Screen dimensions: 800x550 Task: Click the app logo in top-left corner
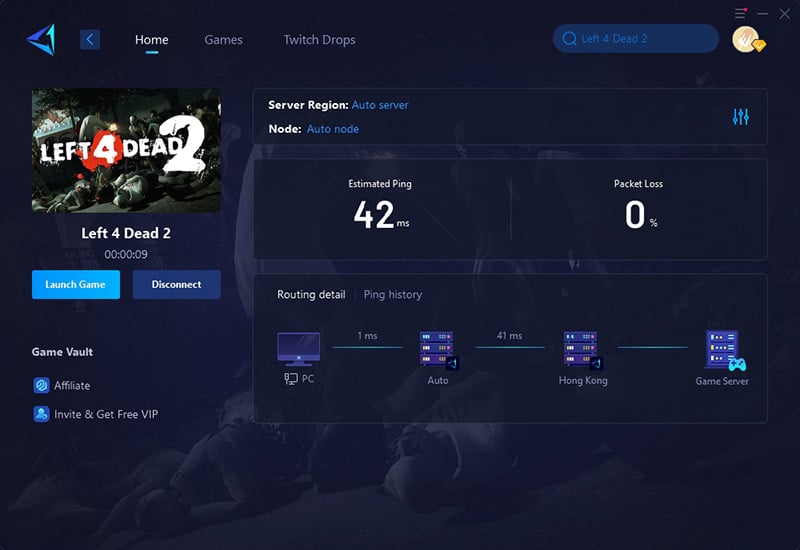click(41, 39)
